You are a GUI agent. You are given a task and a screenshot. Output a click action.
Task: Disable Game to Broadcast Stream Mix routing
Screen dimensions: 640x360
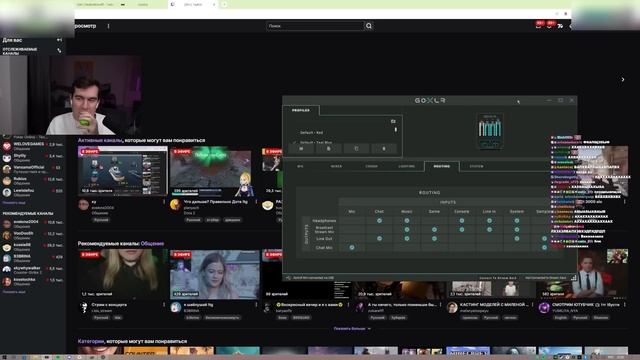tap(434, 229)
